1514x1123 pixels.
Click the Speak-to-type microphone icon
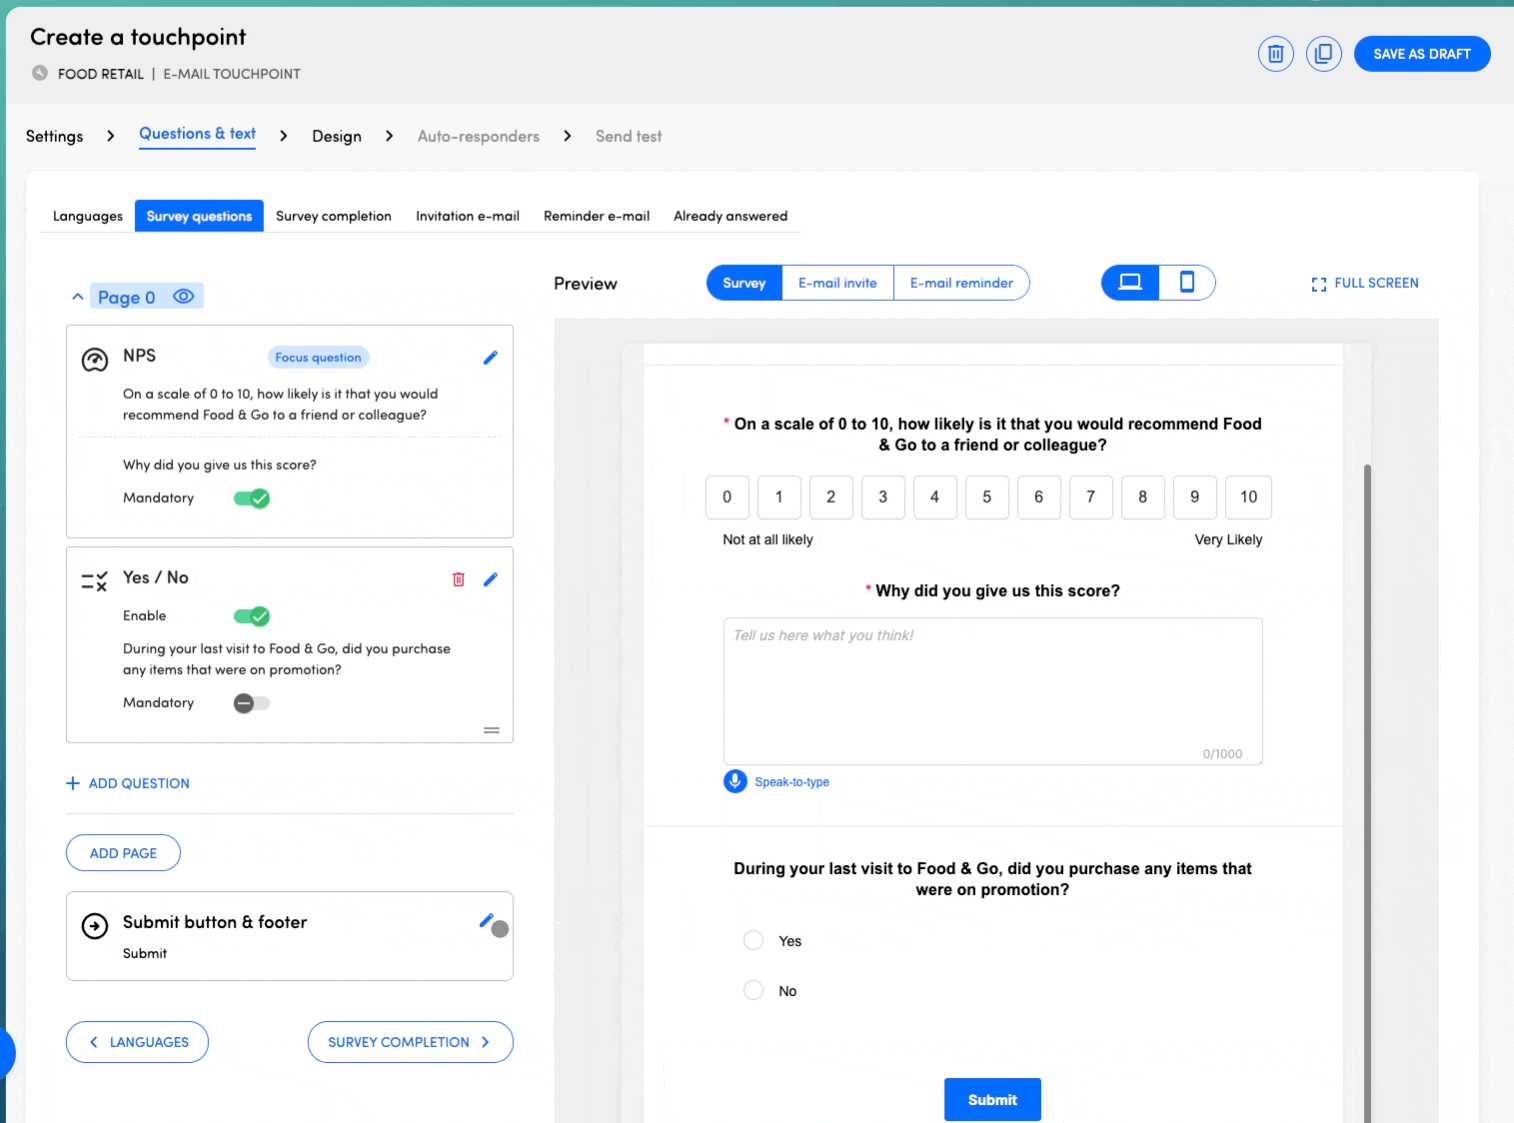735,782
